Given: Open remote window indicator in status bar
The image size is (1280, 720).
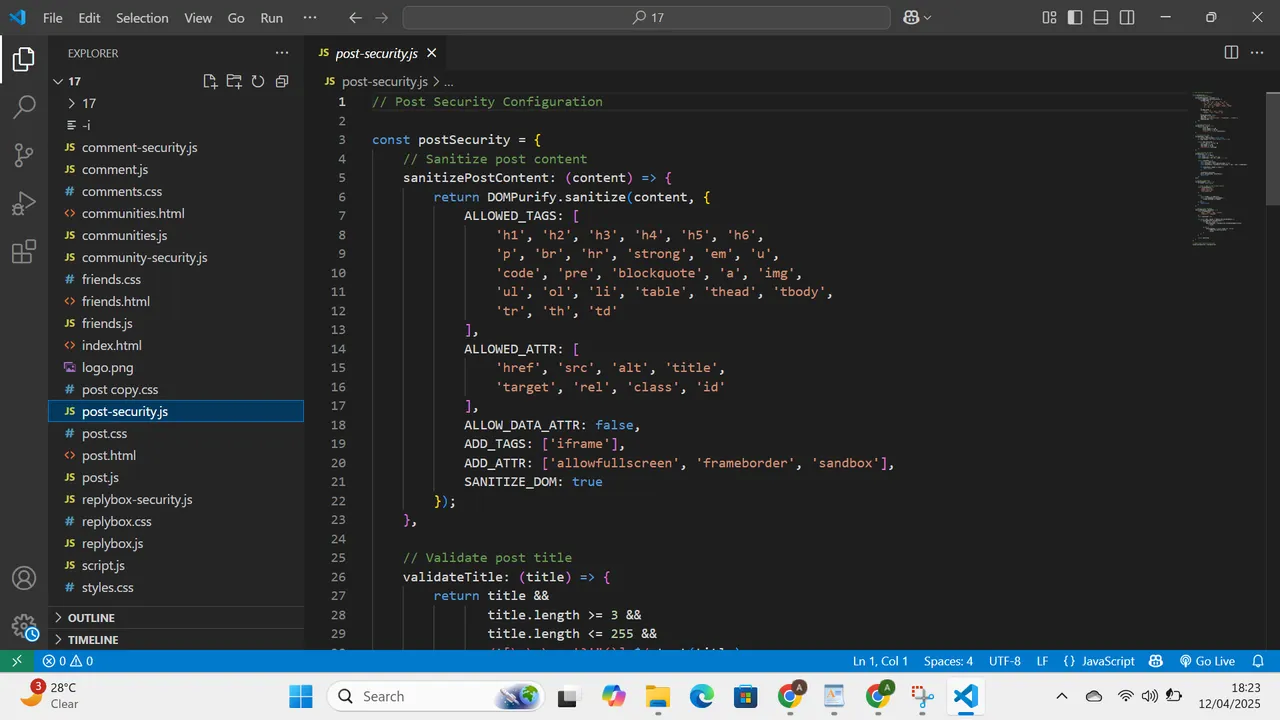Looking at the screenshot, I should (16, 661).
